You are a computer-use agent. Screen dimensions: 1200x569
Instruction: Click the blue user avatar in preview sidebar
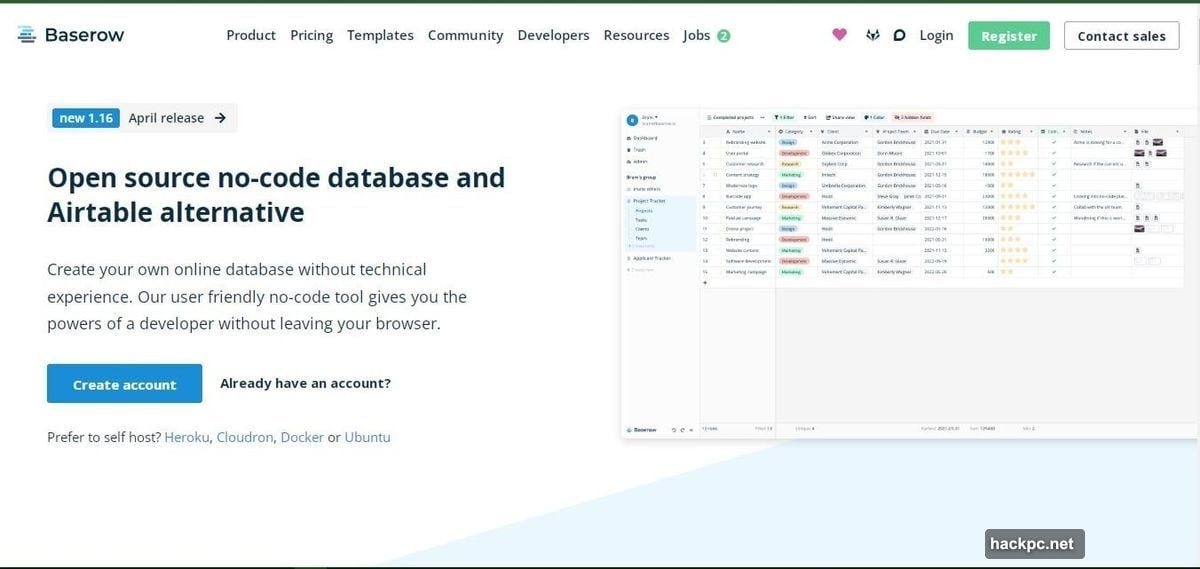point(632,119)
